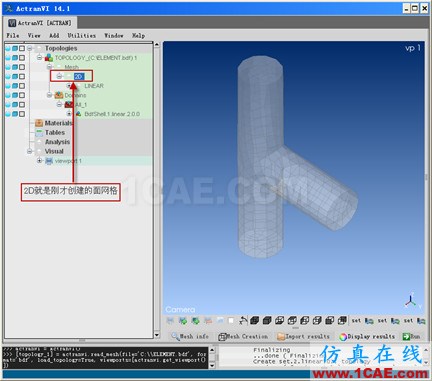Image resolution: width=432 pixels, height=381 pixels.
Task: Select the highlighted 2D tree item
Action: coord(79,76)
